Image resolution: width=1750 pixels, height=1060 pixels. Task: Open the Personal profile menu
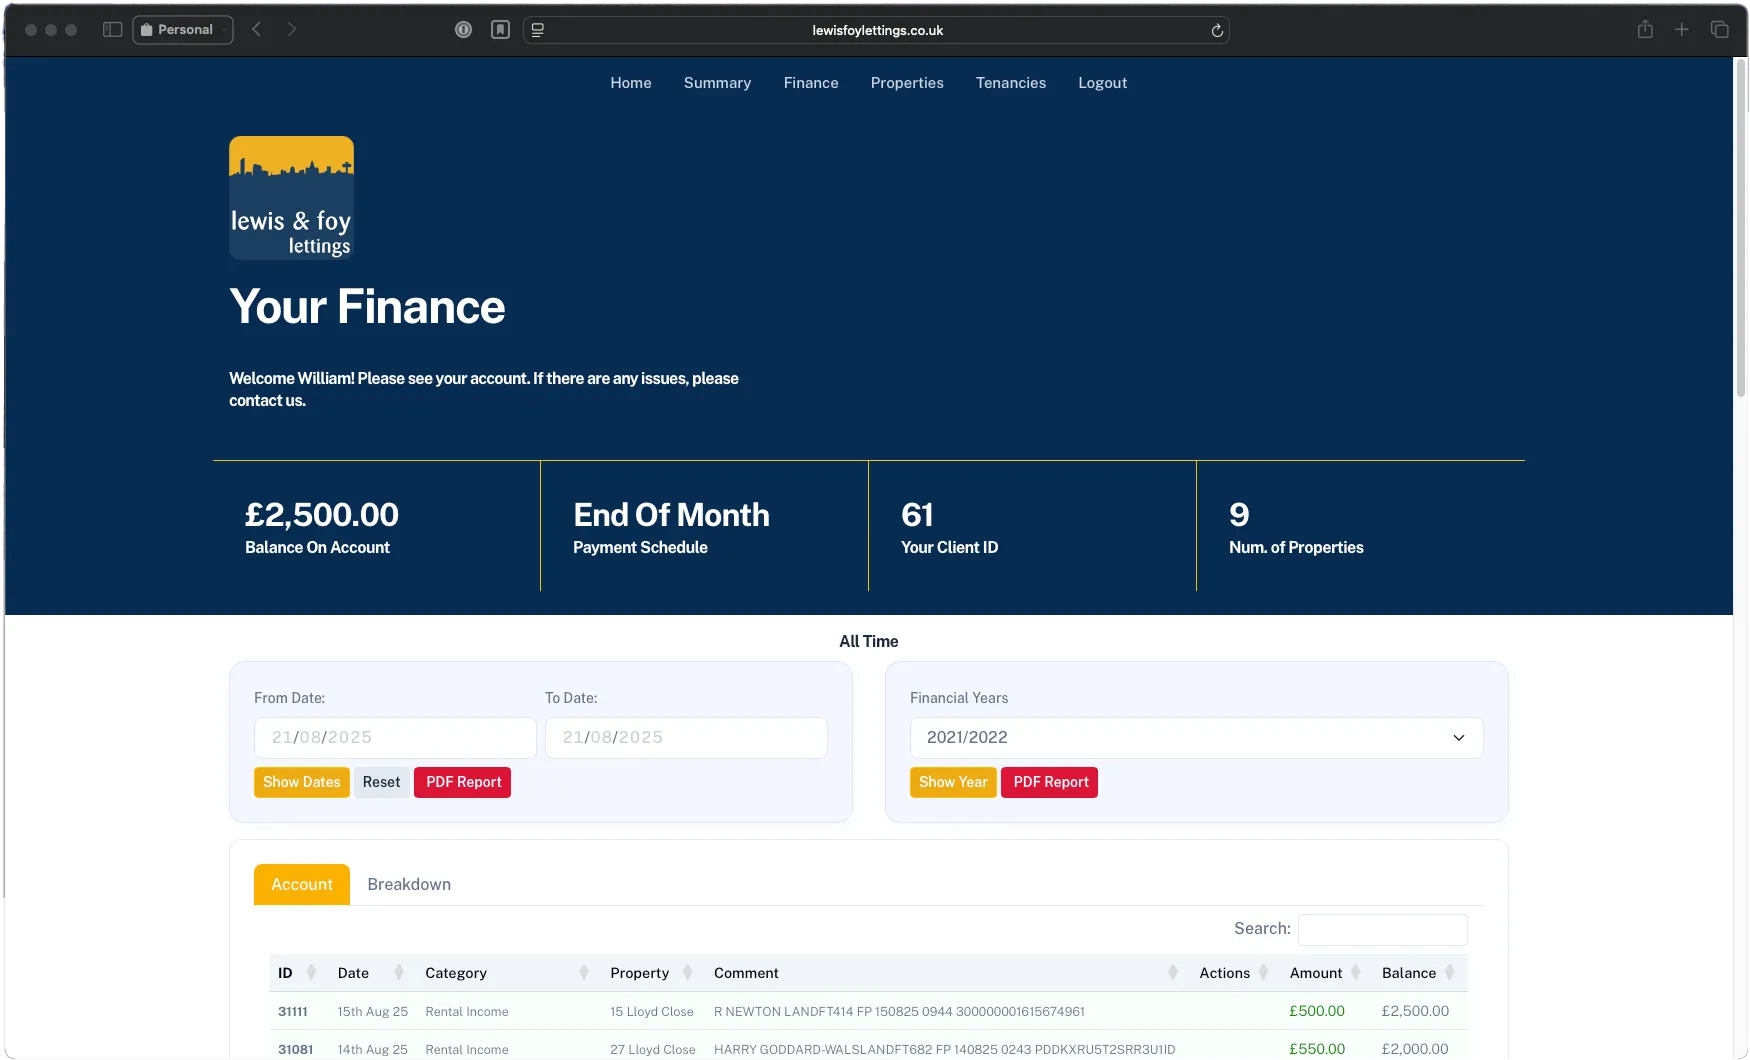pos(182,29)
